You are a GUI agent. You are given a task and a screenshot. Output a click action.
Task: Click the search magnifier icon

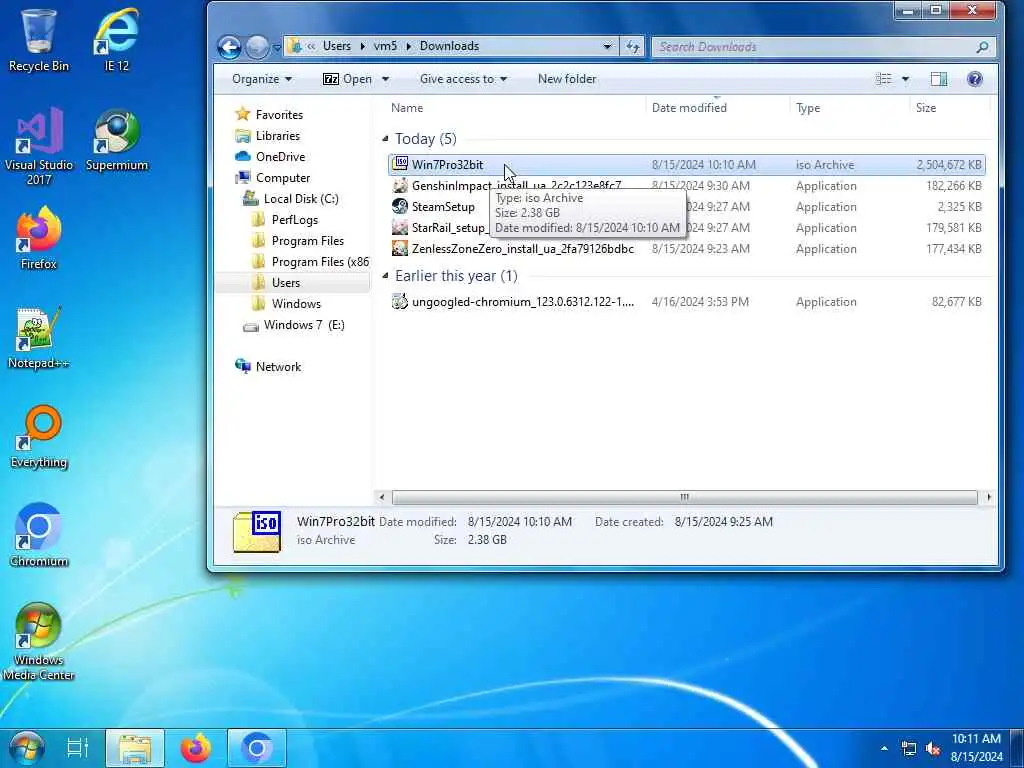point(982,47)
